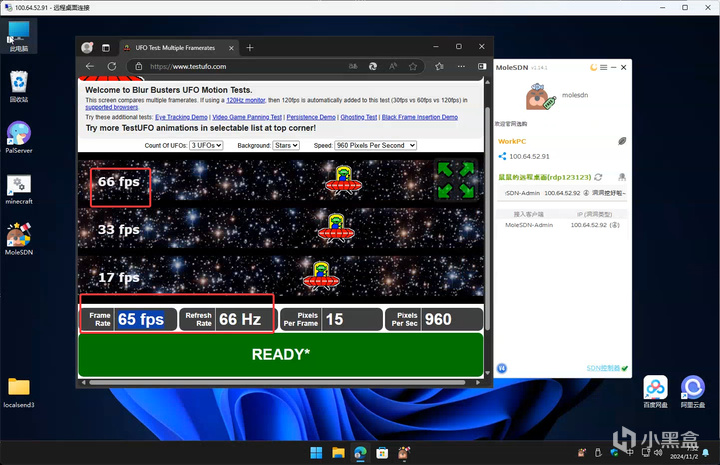Switch to Edge in the taskbar
The width and height of the screenshot is (720, 465).
360,453
